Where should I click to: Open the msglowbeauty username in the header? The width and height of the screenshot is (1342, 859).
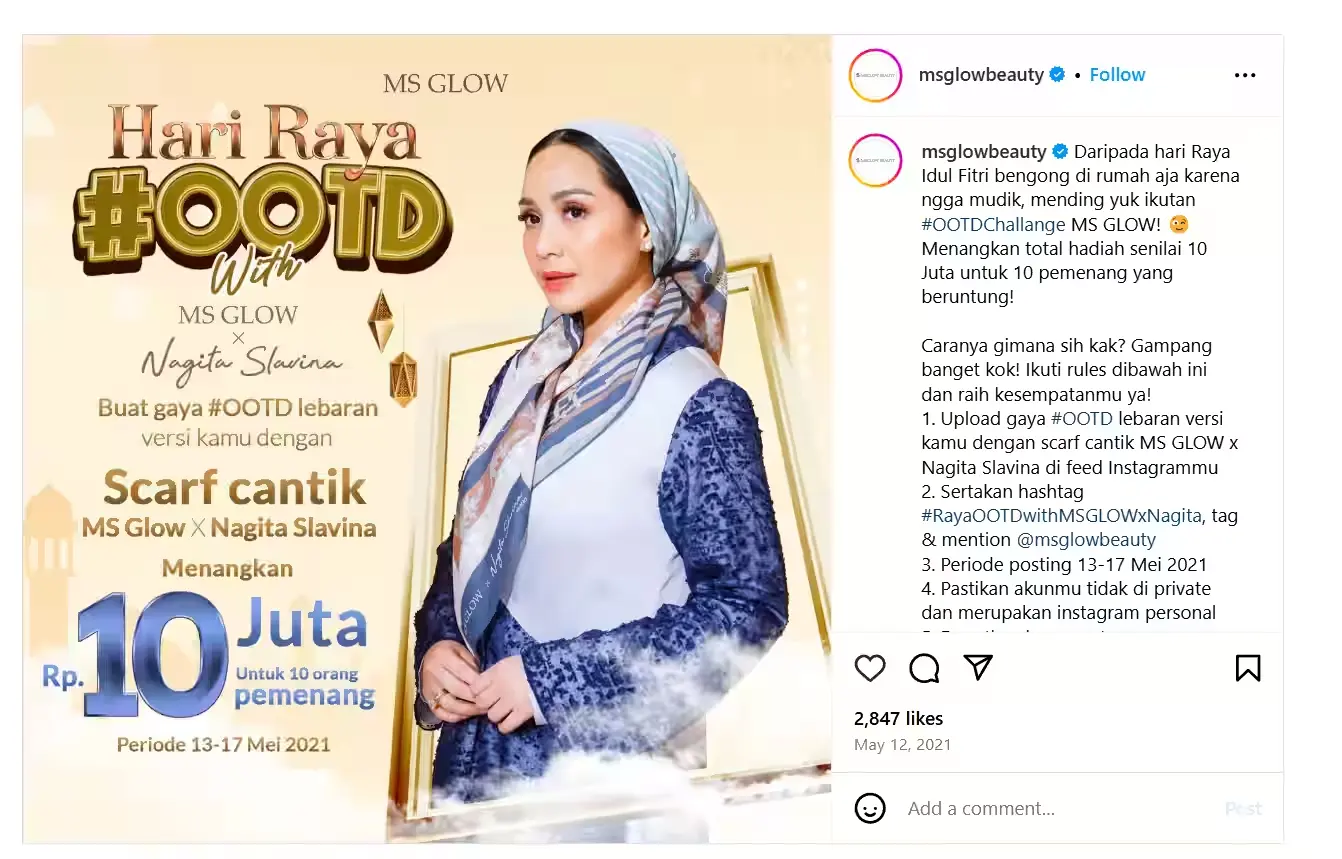coord(981,75)
